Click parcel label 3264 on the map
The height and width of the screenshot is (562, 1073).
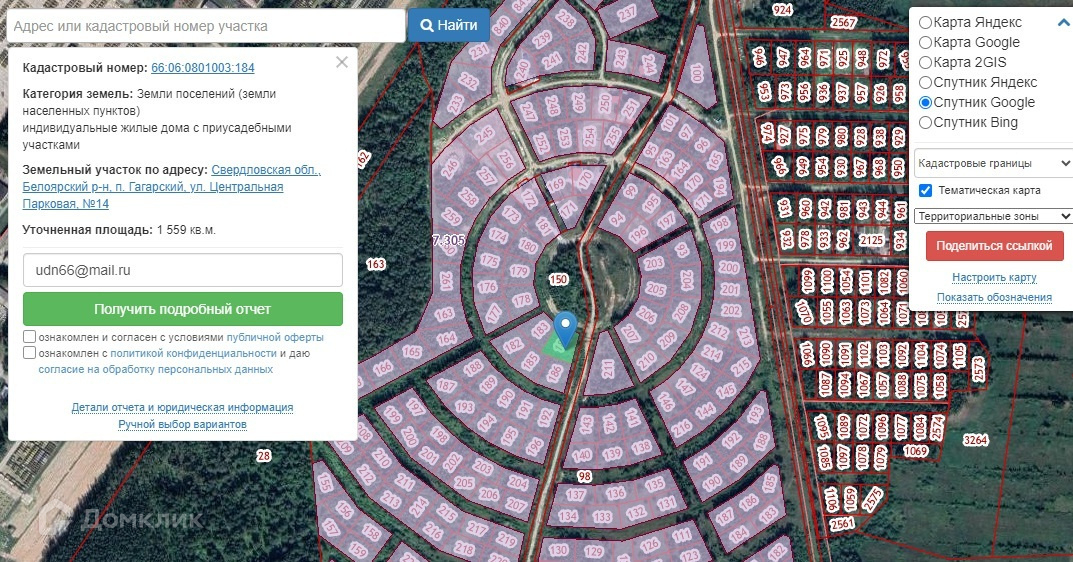[975, 440]
